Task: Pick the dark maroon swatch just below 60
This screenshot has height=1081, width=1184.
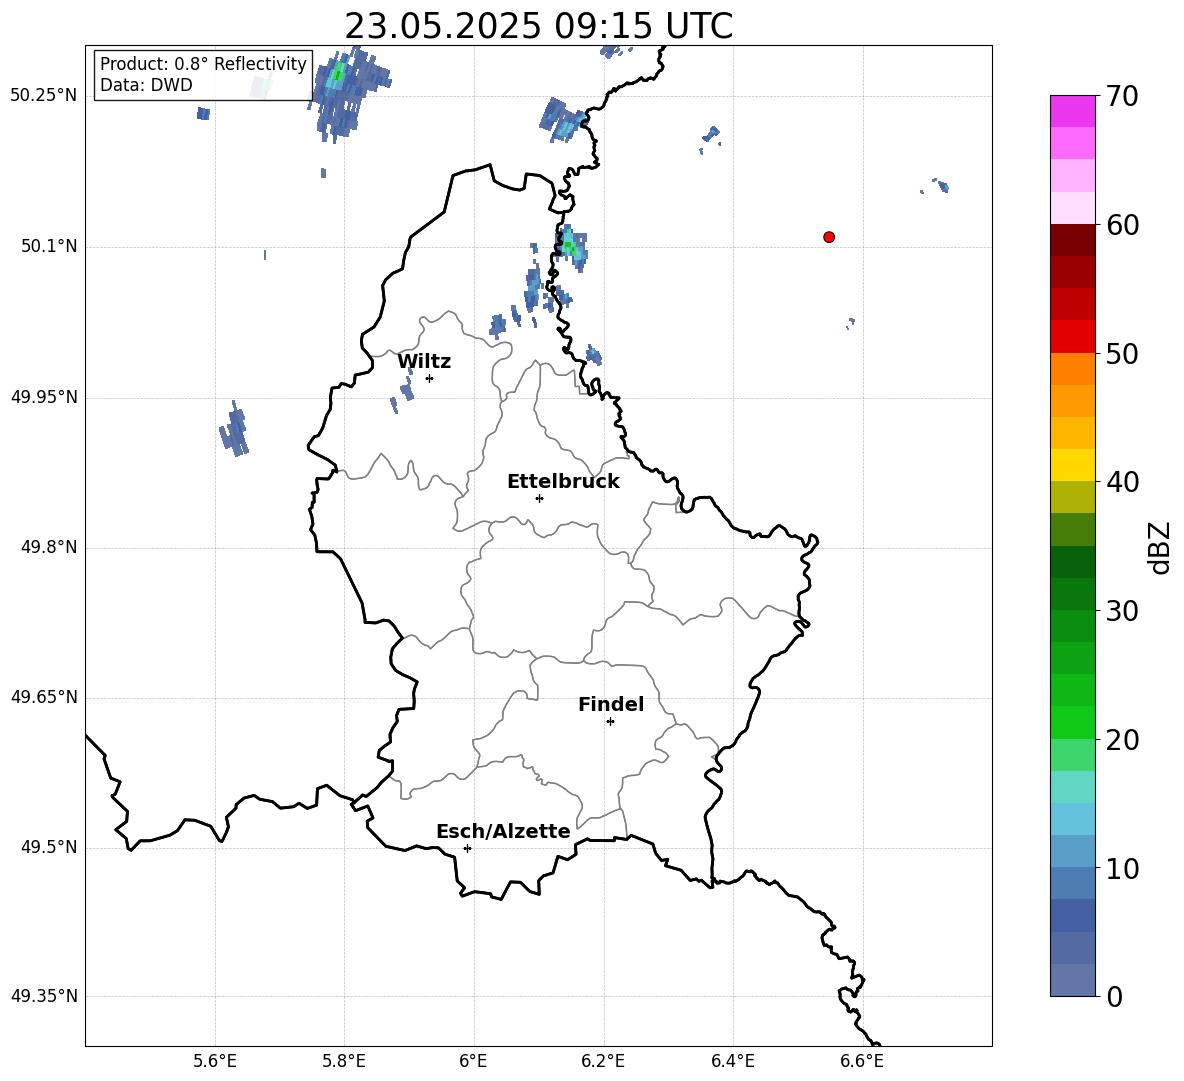Action: coord(1073,241)
